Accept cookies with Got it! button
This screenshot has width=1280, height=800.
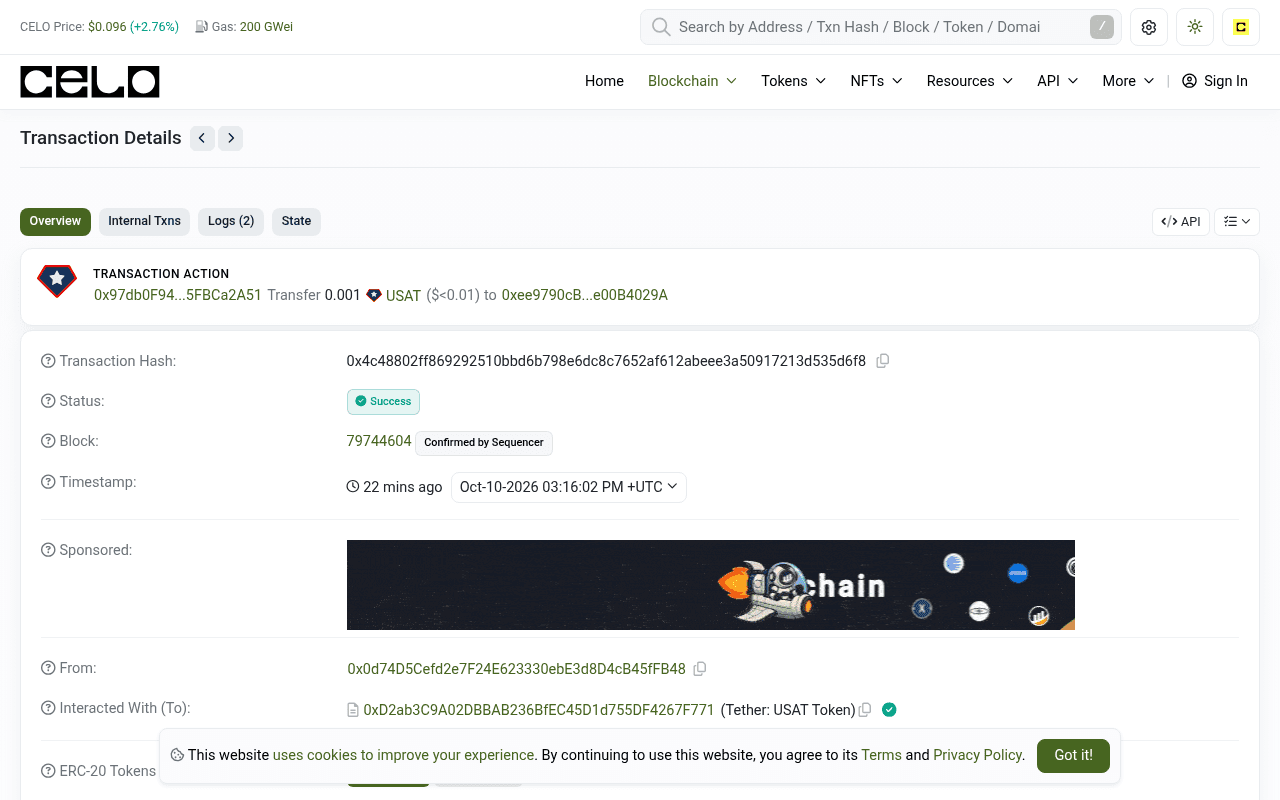click(1073, 756)
